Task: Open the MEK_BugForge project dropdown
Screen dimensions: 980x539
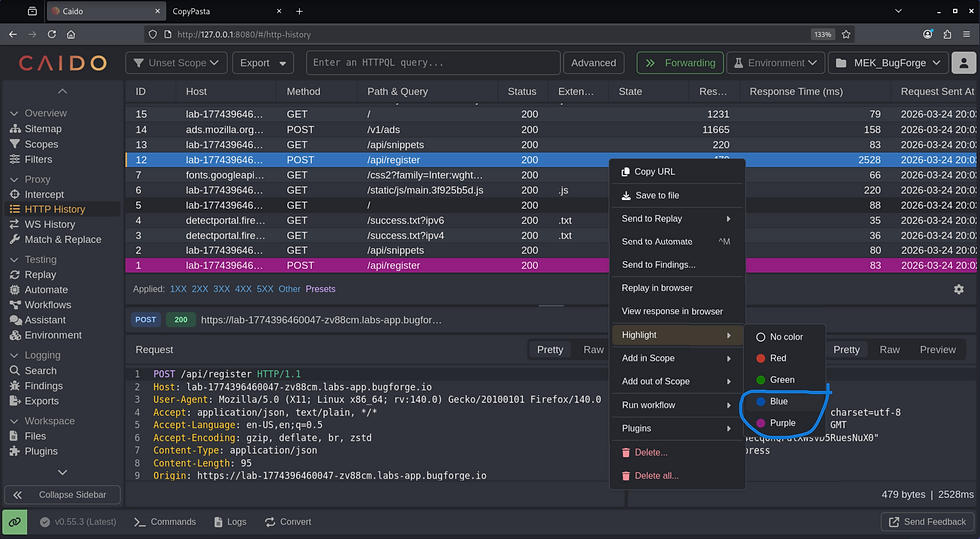Action: (x=888, y=63)
